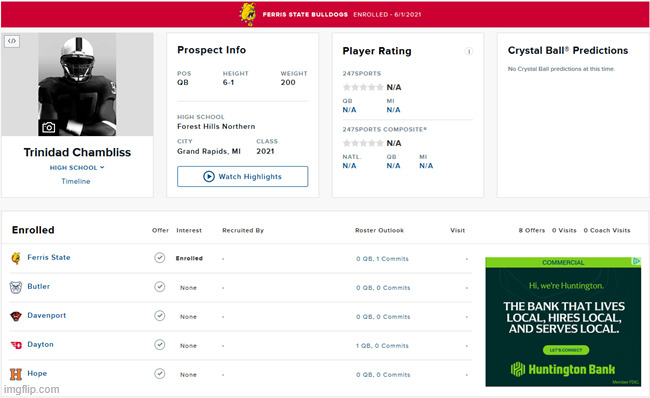The height and width of the screenshot is (398, 650).
Task: Click Butler roster outlook '0 QB, 0 Commits'
Action: 383,288
